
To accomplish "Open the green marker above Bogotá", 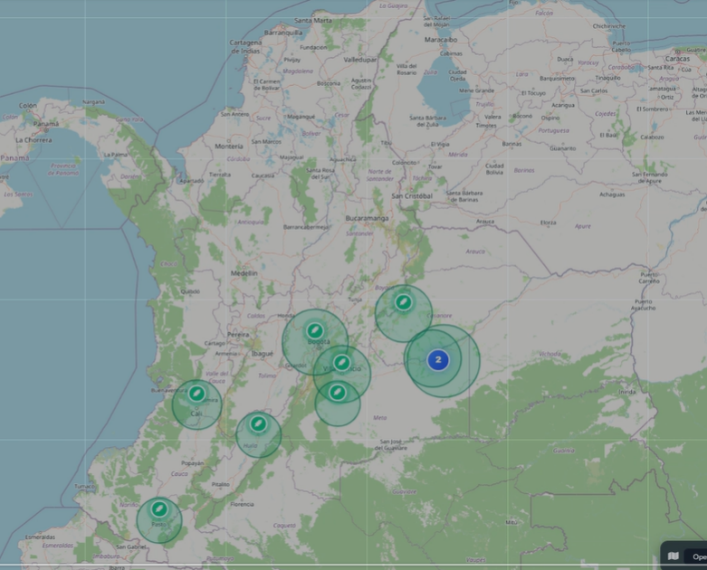I will pos(315,331).
